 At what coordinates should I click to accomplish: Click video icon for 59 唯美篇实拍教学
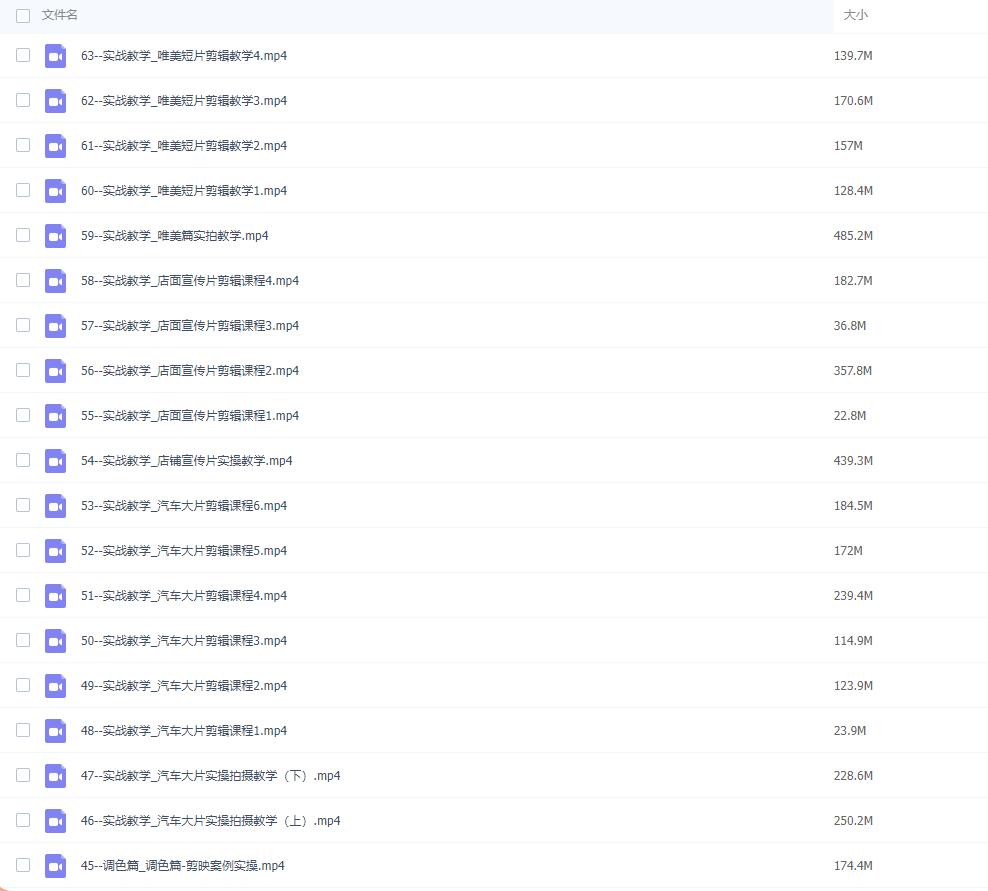coord(55,236)
